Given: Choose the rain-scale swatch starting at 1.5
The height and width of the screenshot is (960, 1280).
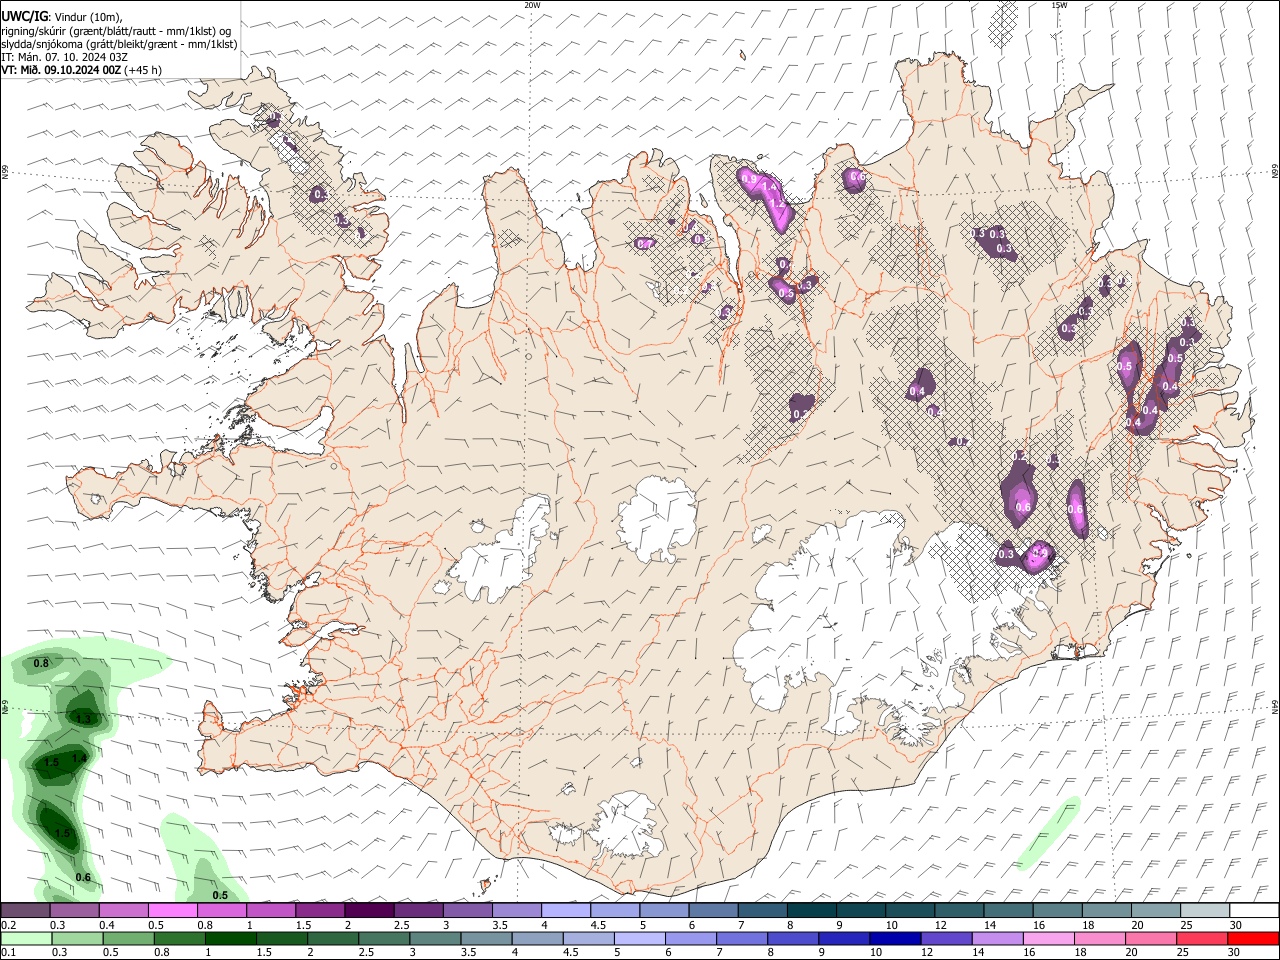Looking at the screenshot, I should 281,938.
